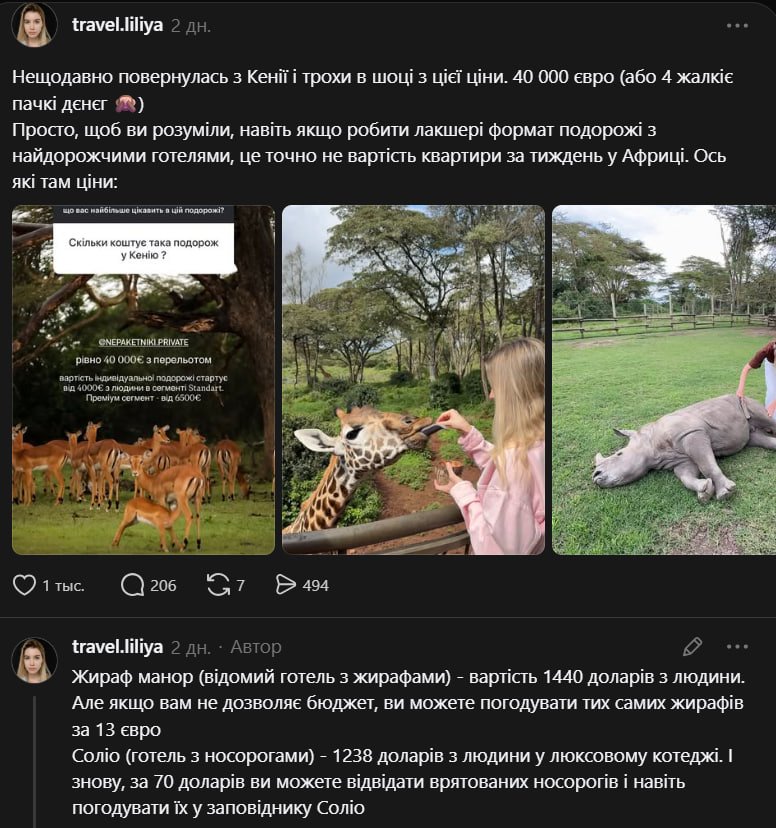Open more options menu on the reply

(x=737, y=647)
